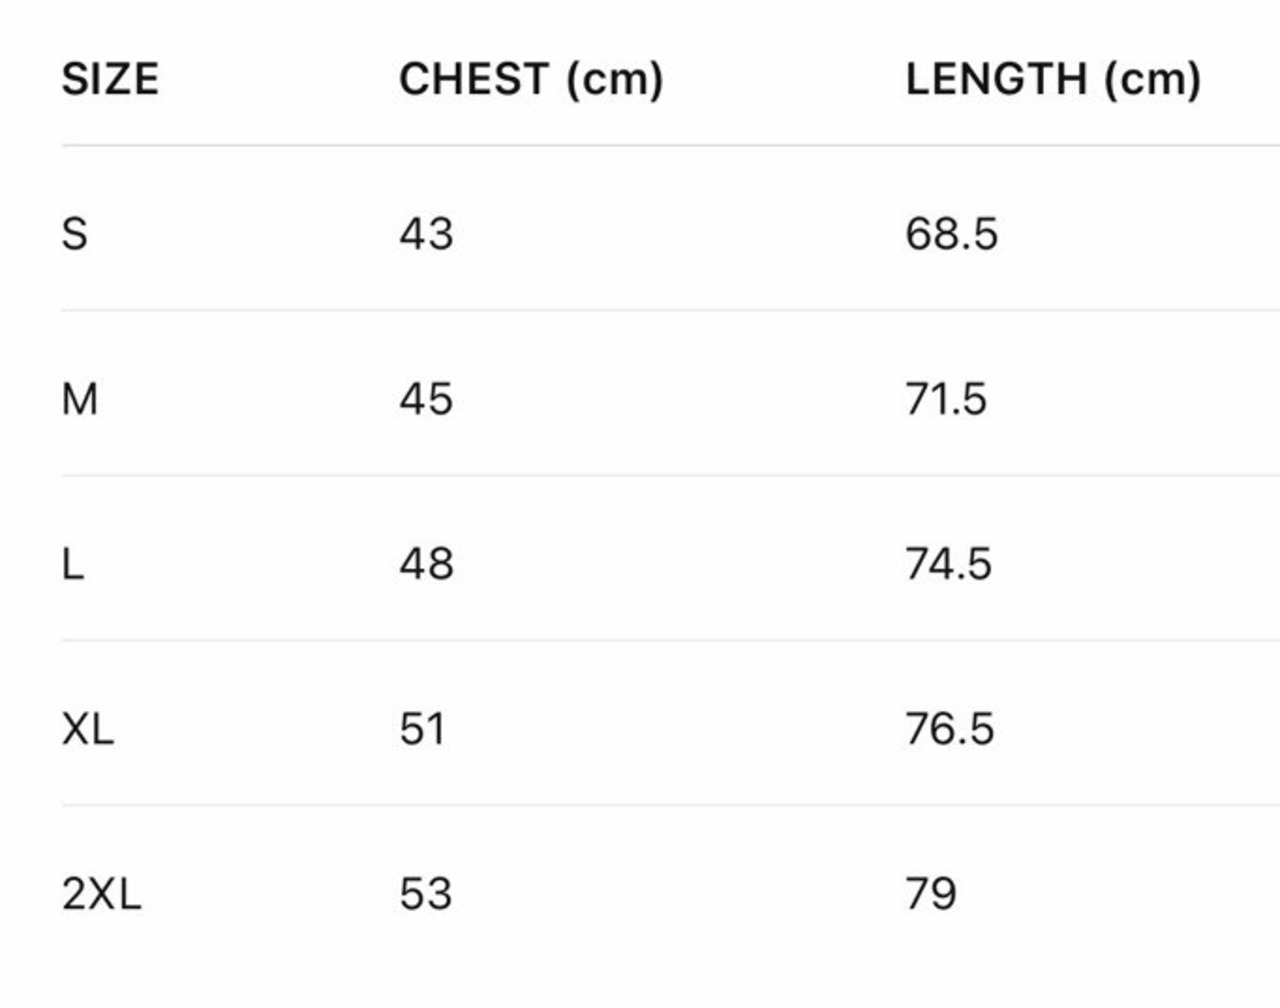This screenshot has height=1008, width=1280.
Task: Click the SIZE column header
Action: pos(110,79)
